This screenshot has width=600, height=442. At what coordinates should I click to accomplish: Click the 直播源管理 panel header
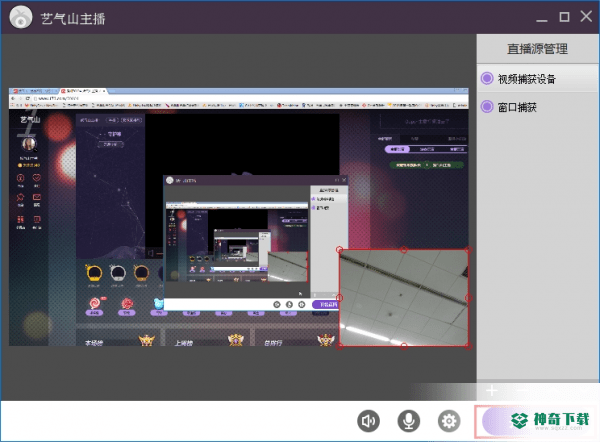point(538,49)
